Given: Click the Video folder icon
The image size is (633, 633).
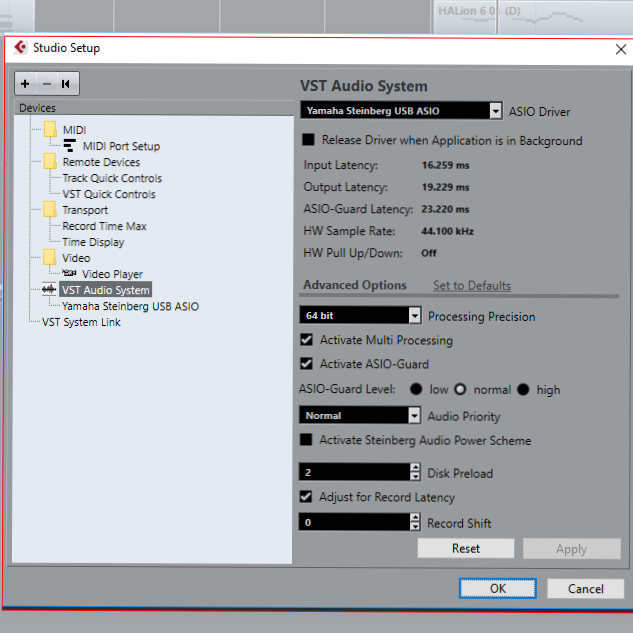Looking at the screenshot, I should click(50, 258).
